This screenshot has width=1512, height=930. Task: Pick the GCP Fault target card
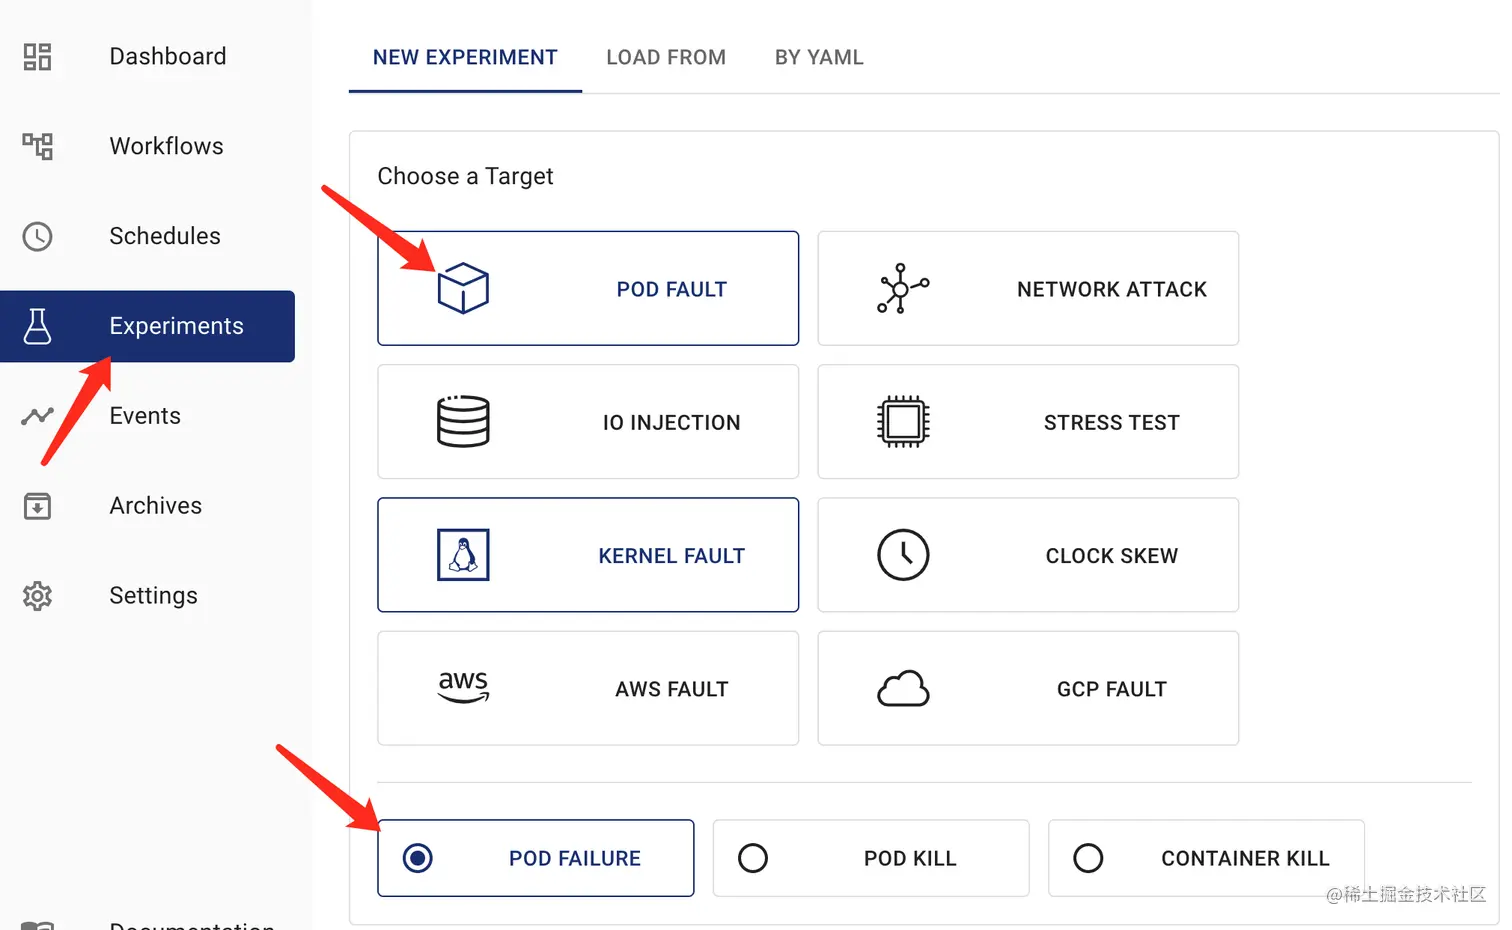[x=1028, y=688]
